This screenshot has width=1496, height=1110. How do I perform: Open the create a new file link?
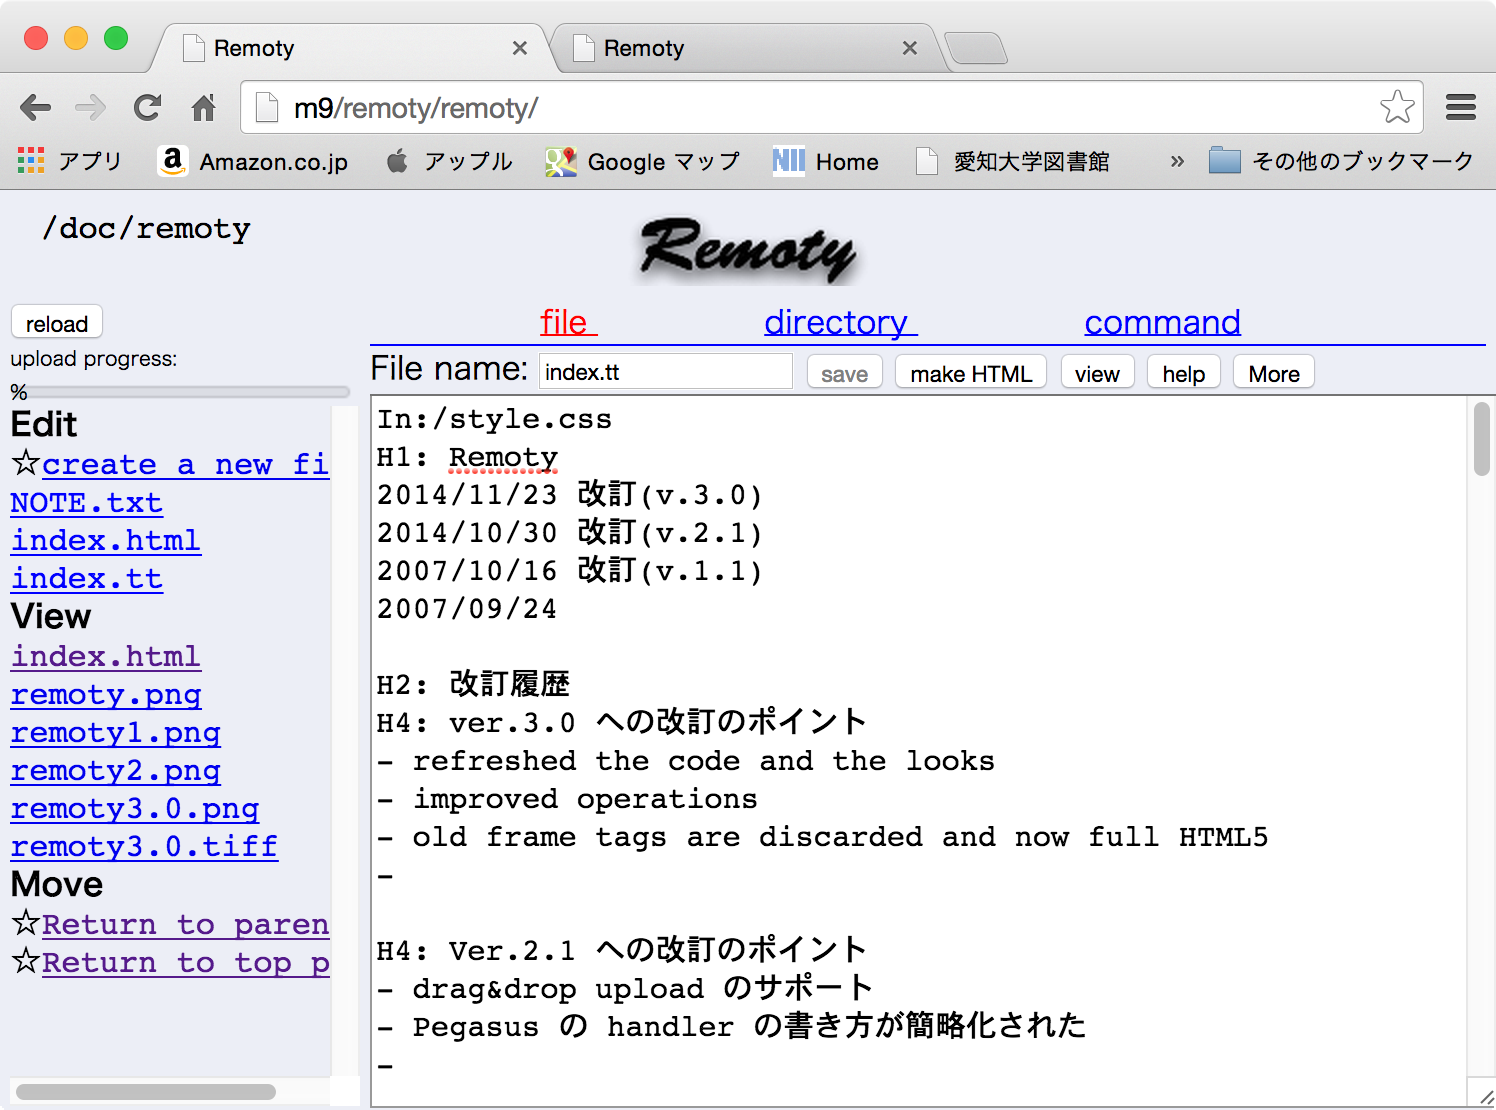tap(185, 464)
